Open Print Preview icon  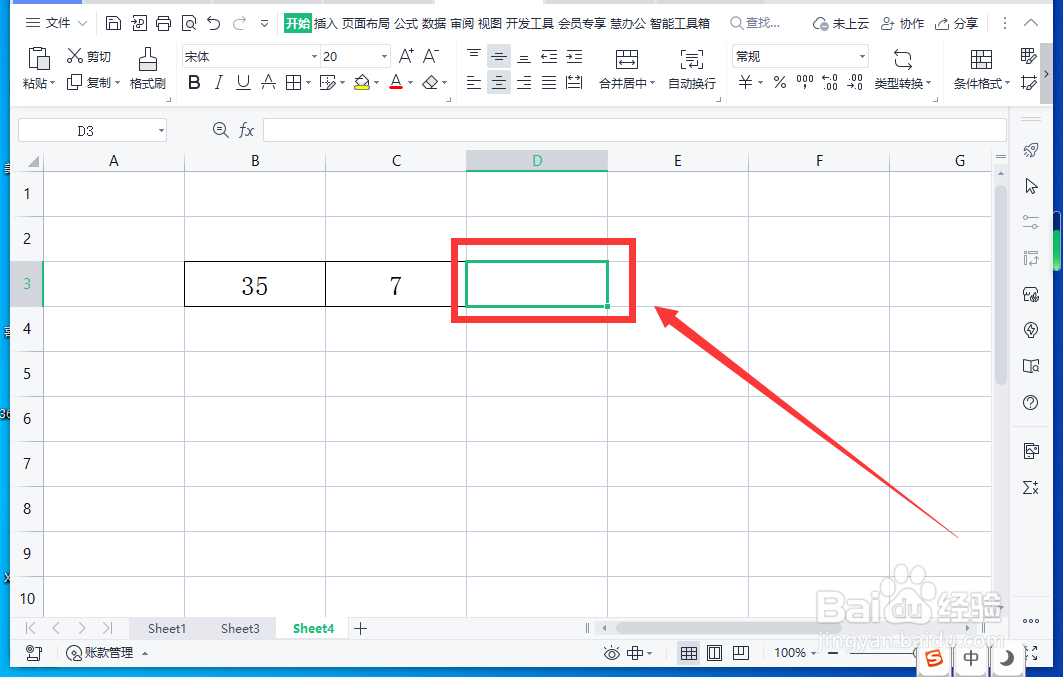188,24
